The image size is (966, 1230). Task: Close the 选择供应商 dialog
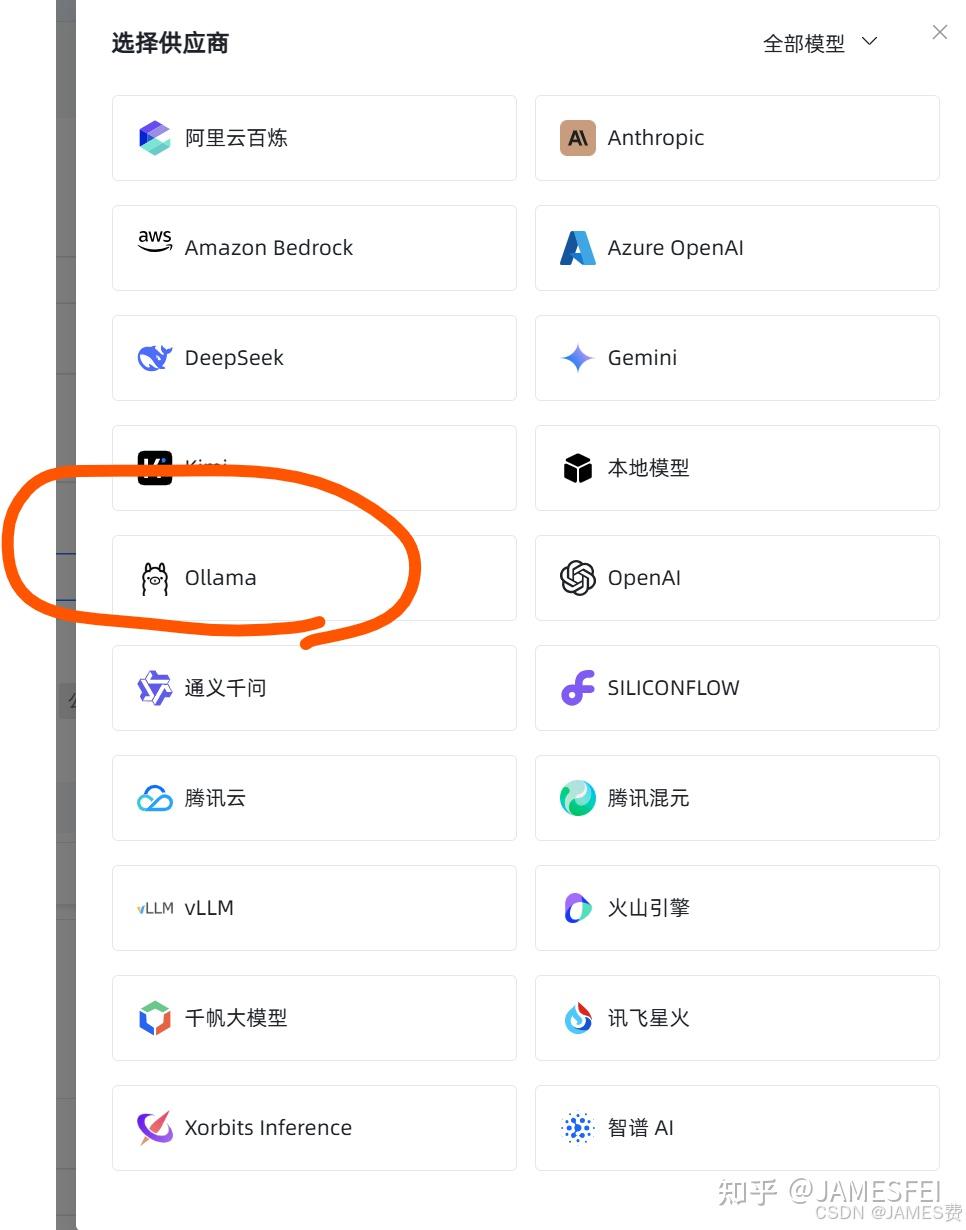pyautogui.click(x=939, y=32)
